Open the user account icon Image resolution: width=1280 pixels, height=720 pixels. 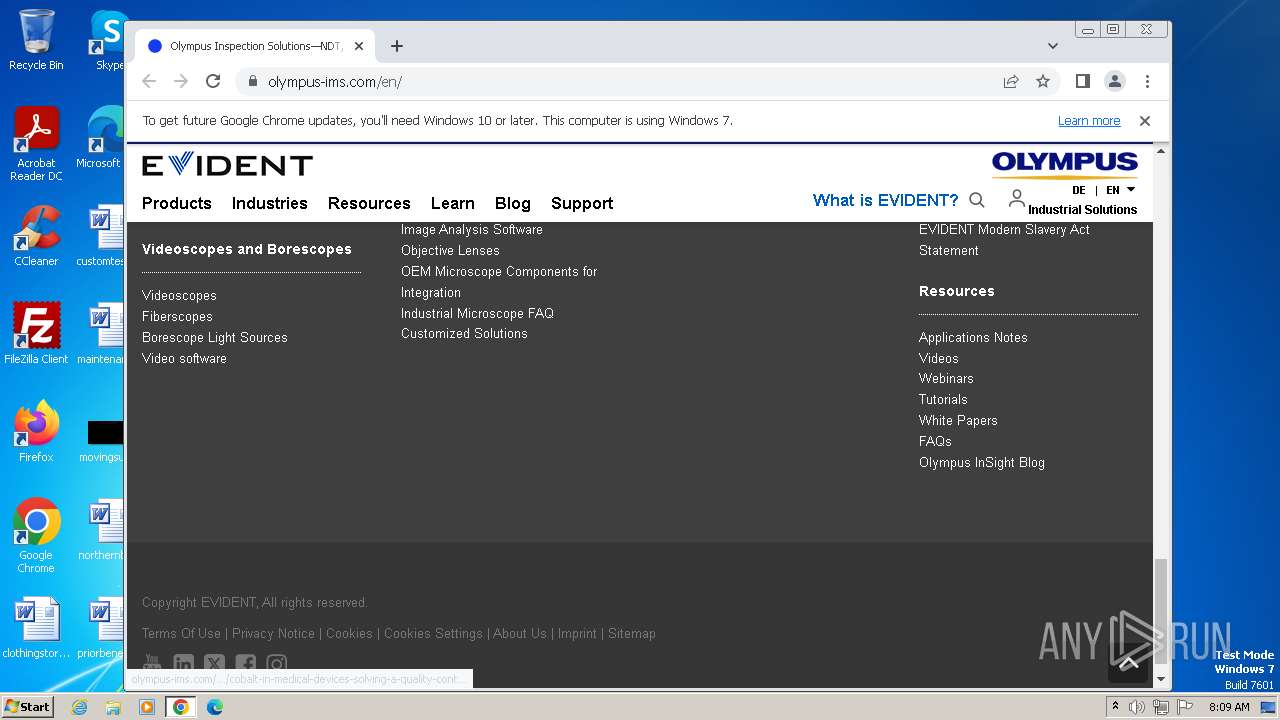(1016, 198)
